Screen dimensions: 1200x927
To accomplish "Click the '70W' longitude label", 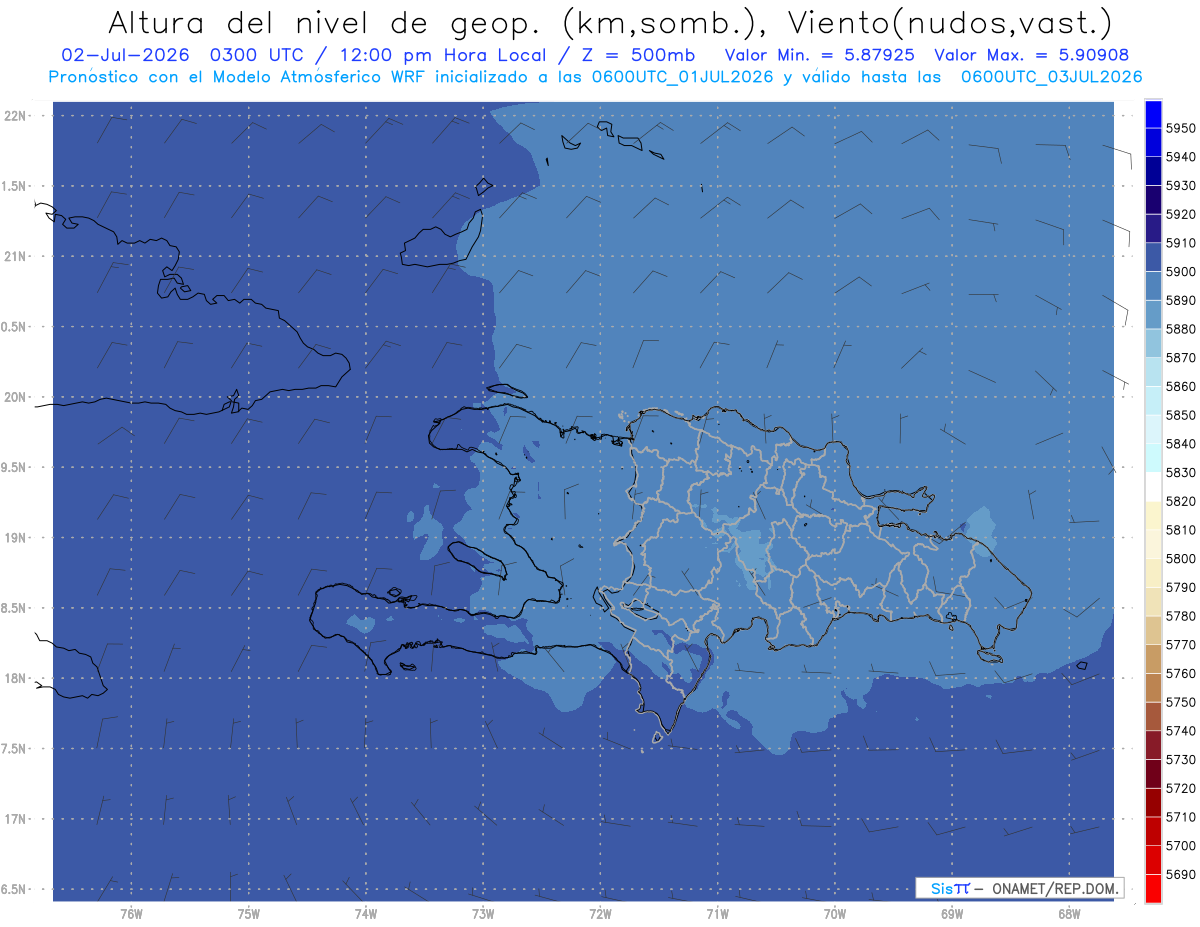I will click(x=834, y=913).
